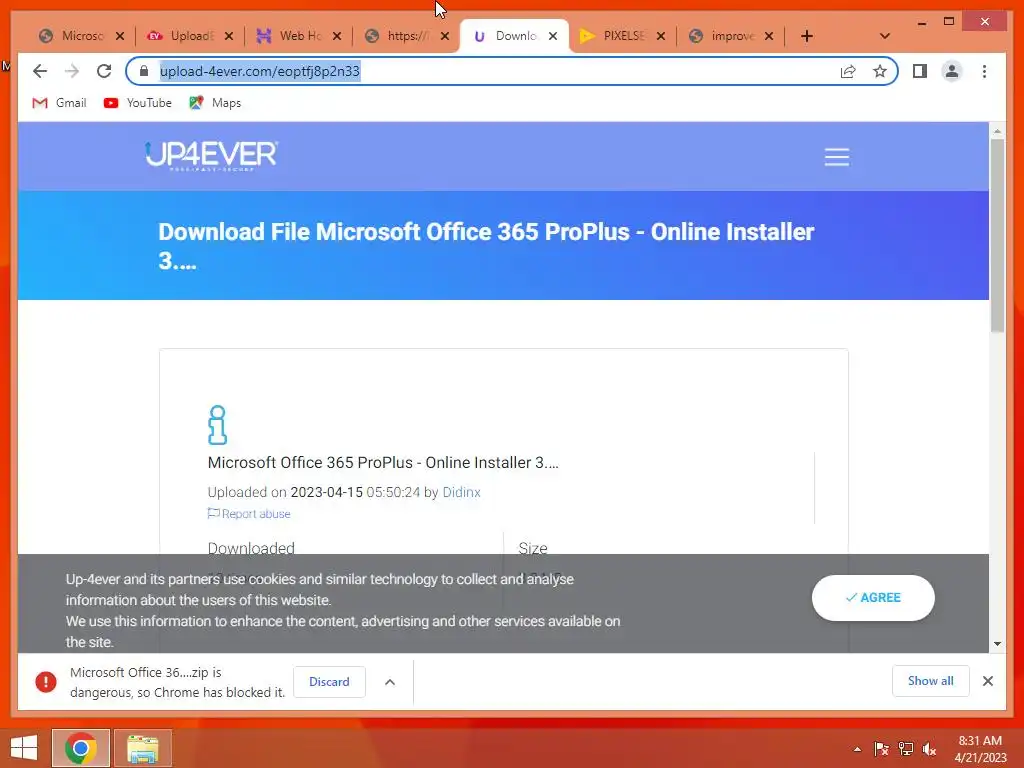Click the upload date 2023-04-15
The height and width of the screenshot is (768, 1024).
click(x=327, y=492)
